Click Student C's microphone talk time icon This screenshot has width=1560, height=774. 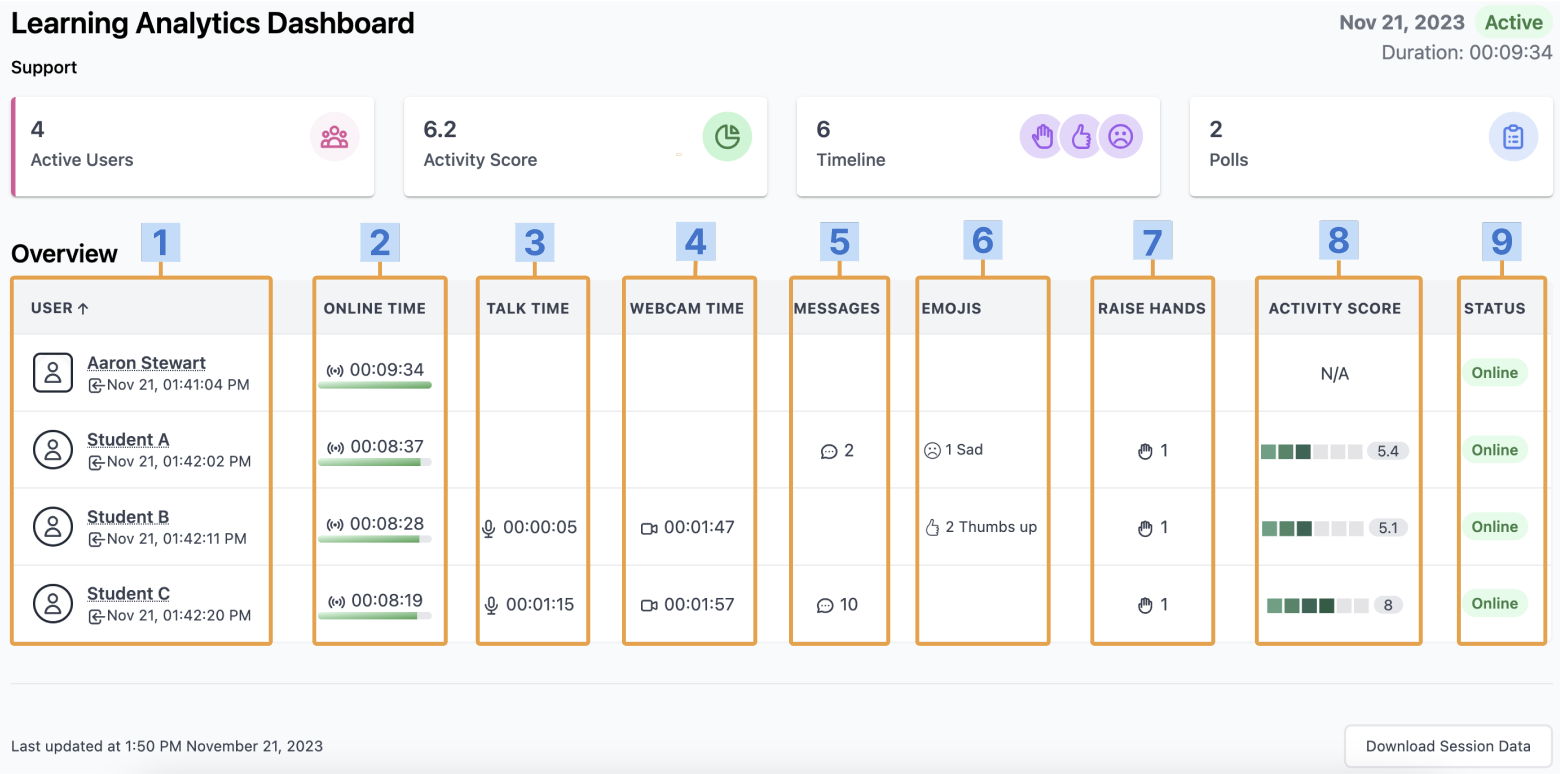[491, 605]
